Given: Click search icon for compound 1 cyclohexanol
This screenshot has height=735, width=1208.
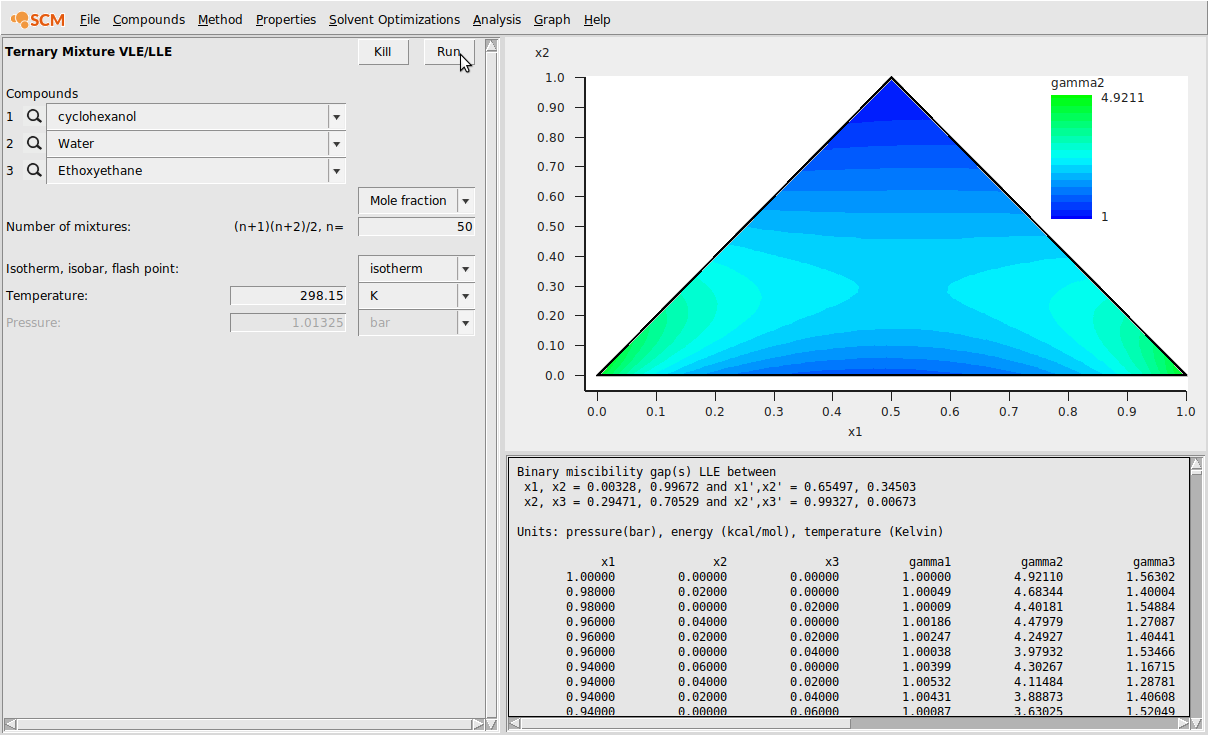Looking at the screenshot, I should pos(34,117).
